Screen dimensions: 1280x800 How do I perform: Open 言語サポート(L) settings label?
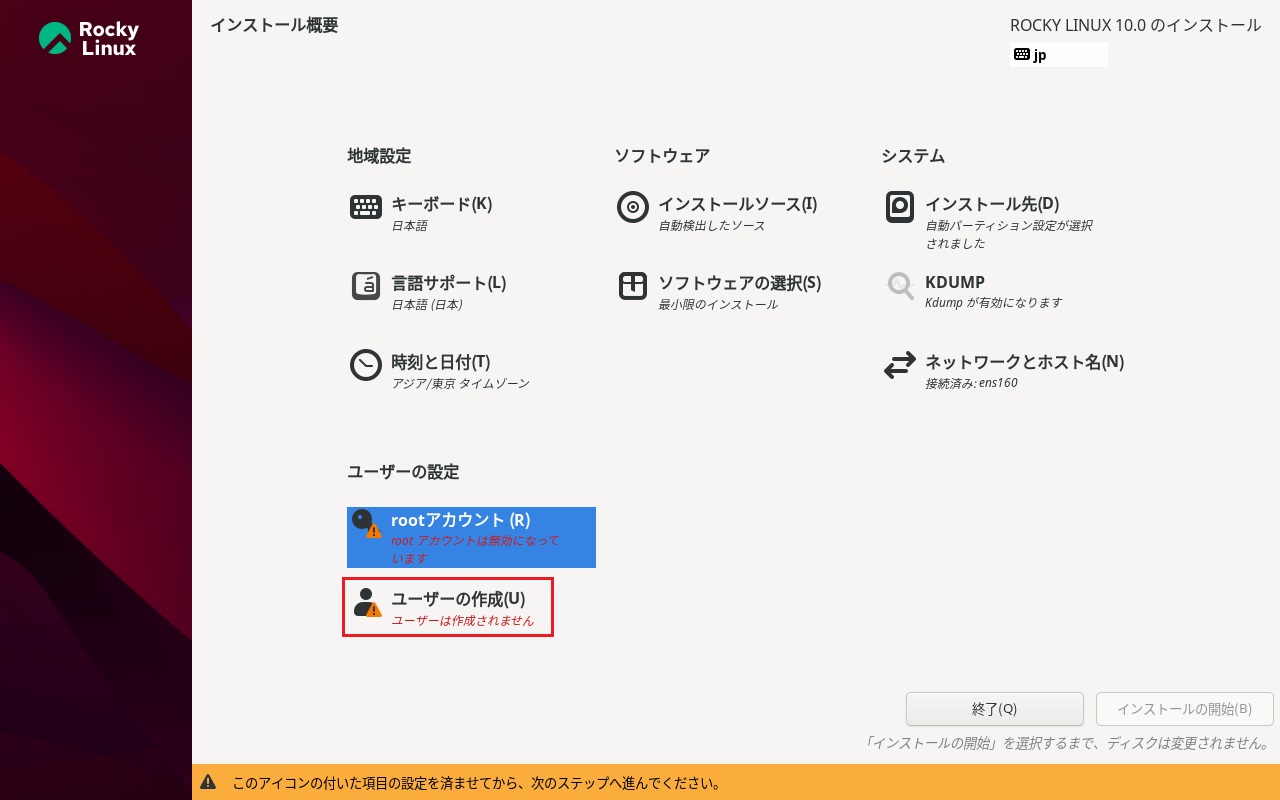point(448,283)
